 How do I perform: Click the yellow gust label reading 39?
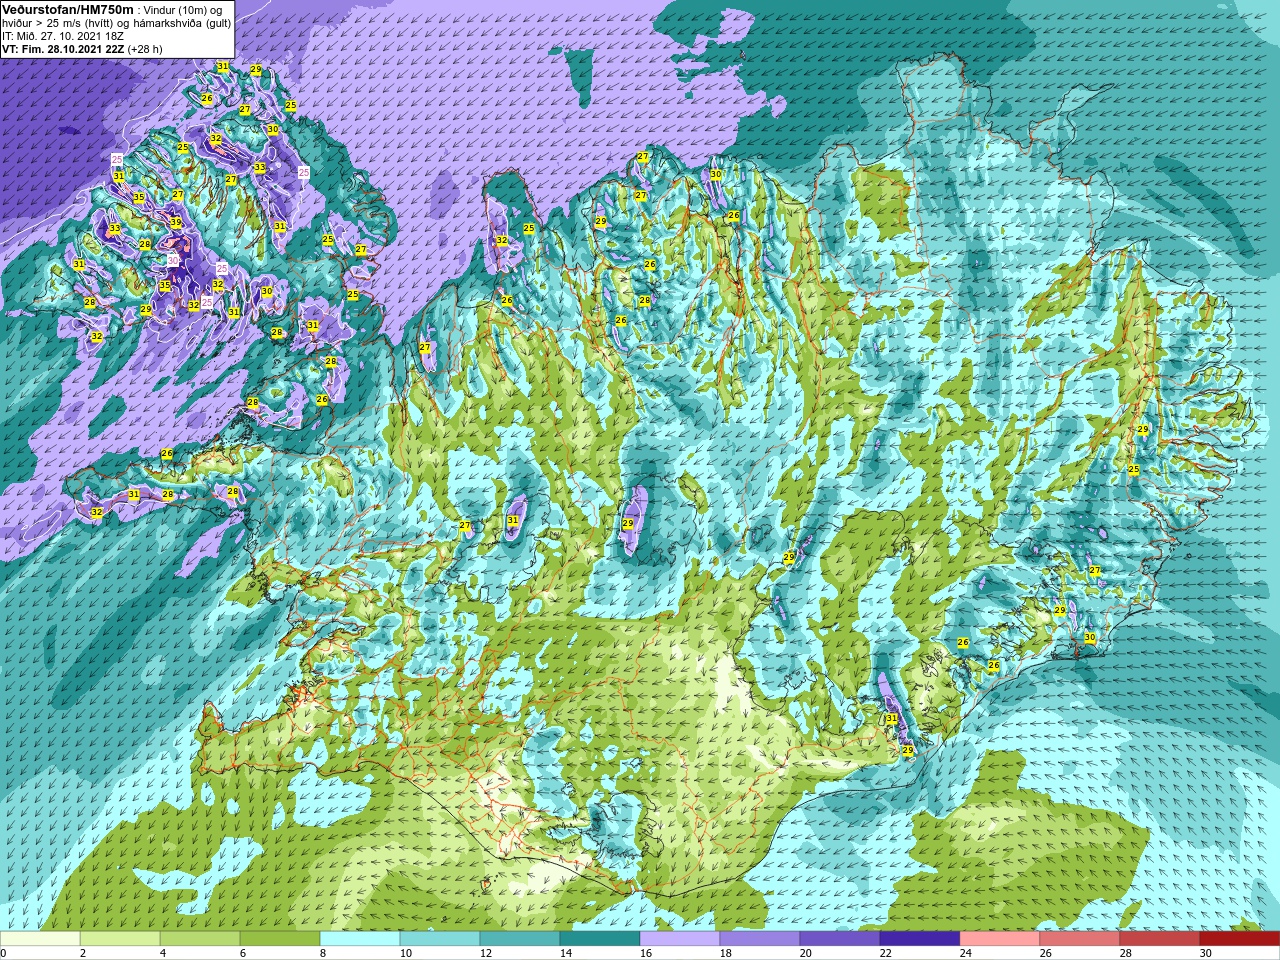tap(176, 223)
